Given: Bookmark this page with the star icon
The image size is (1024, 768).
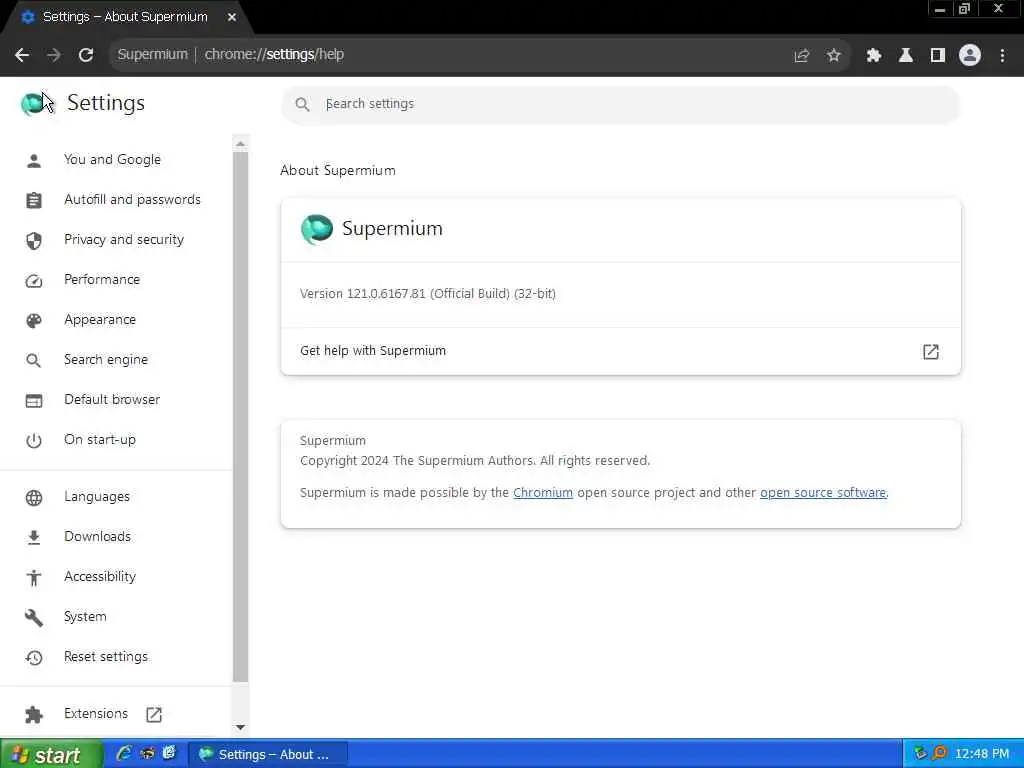Looking at the screenshot, I should coord(833,56).
